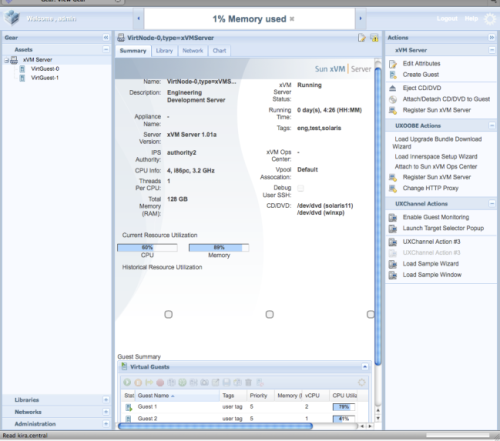Image resolution: width=500 pixels, height=441 pixels.
Task: Click the Memory utilization bar
Action: point(219,247)
